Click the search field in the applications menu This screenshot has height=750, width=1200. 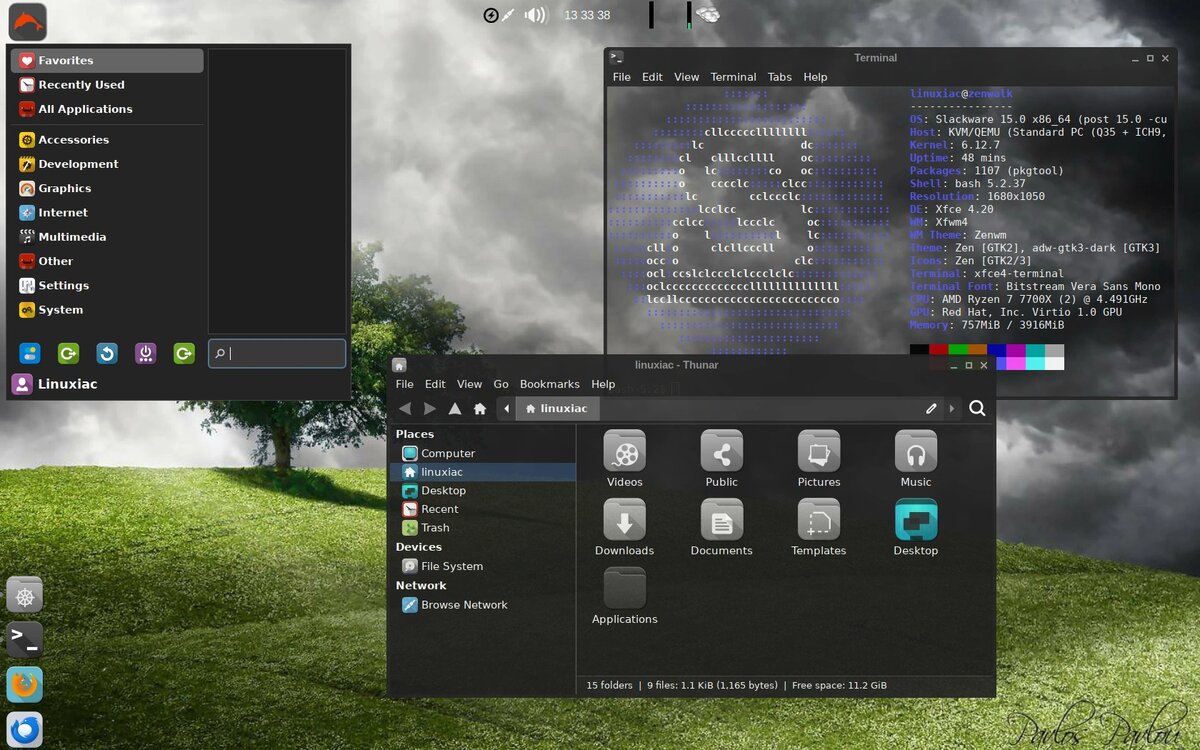click(x=277, y=353)
